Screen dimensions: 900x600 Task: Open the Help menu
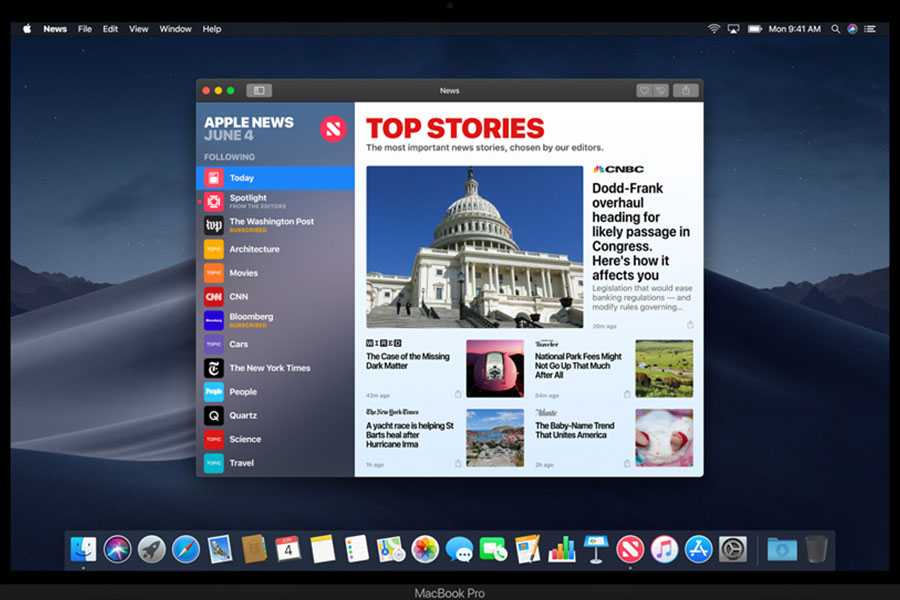(212, 29)
